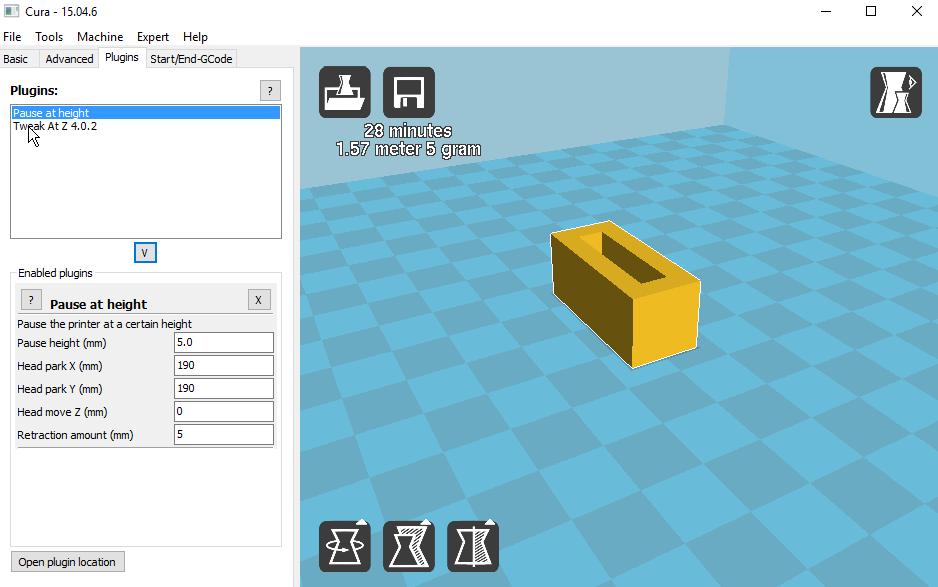The height and width of the screenshot is (587, 938).
Task: Click the Retraction amount (mm) field
Action: pyautogui.click(x=224, y=434)
